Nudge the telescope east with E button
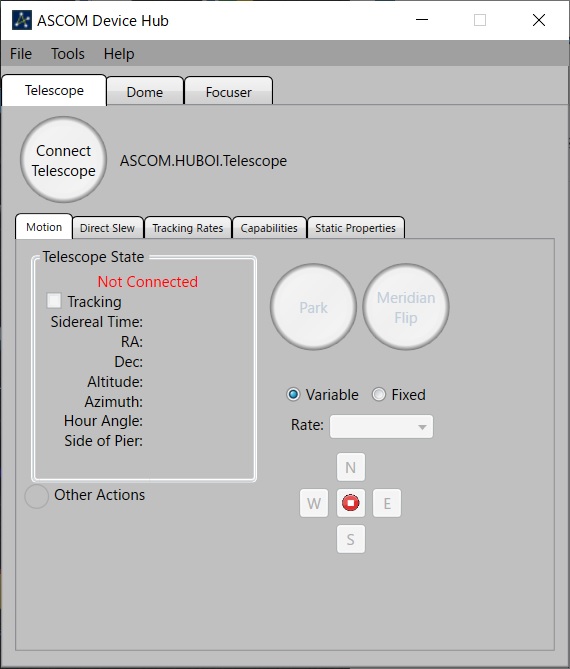Screen dimensions: 570x669 [387, 503]
